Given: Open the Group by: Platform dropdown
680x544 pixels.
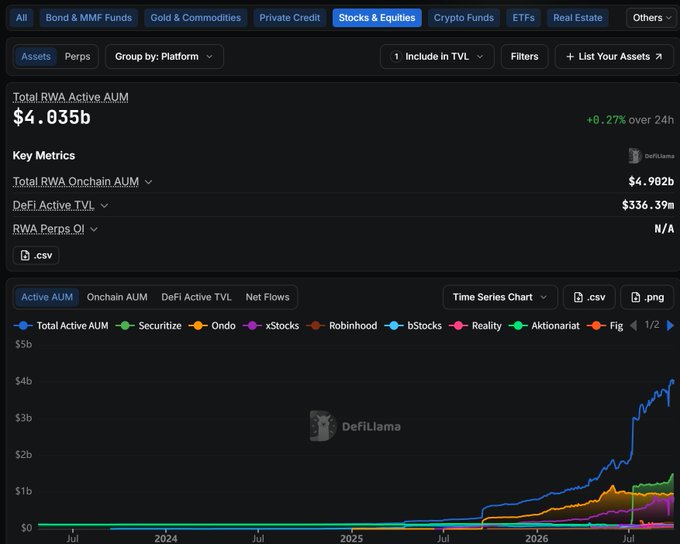Looking at the screenshot, I should pos(164,56).
